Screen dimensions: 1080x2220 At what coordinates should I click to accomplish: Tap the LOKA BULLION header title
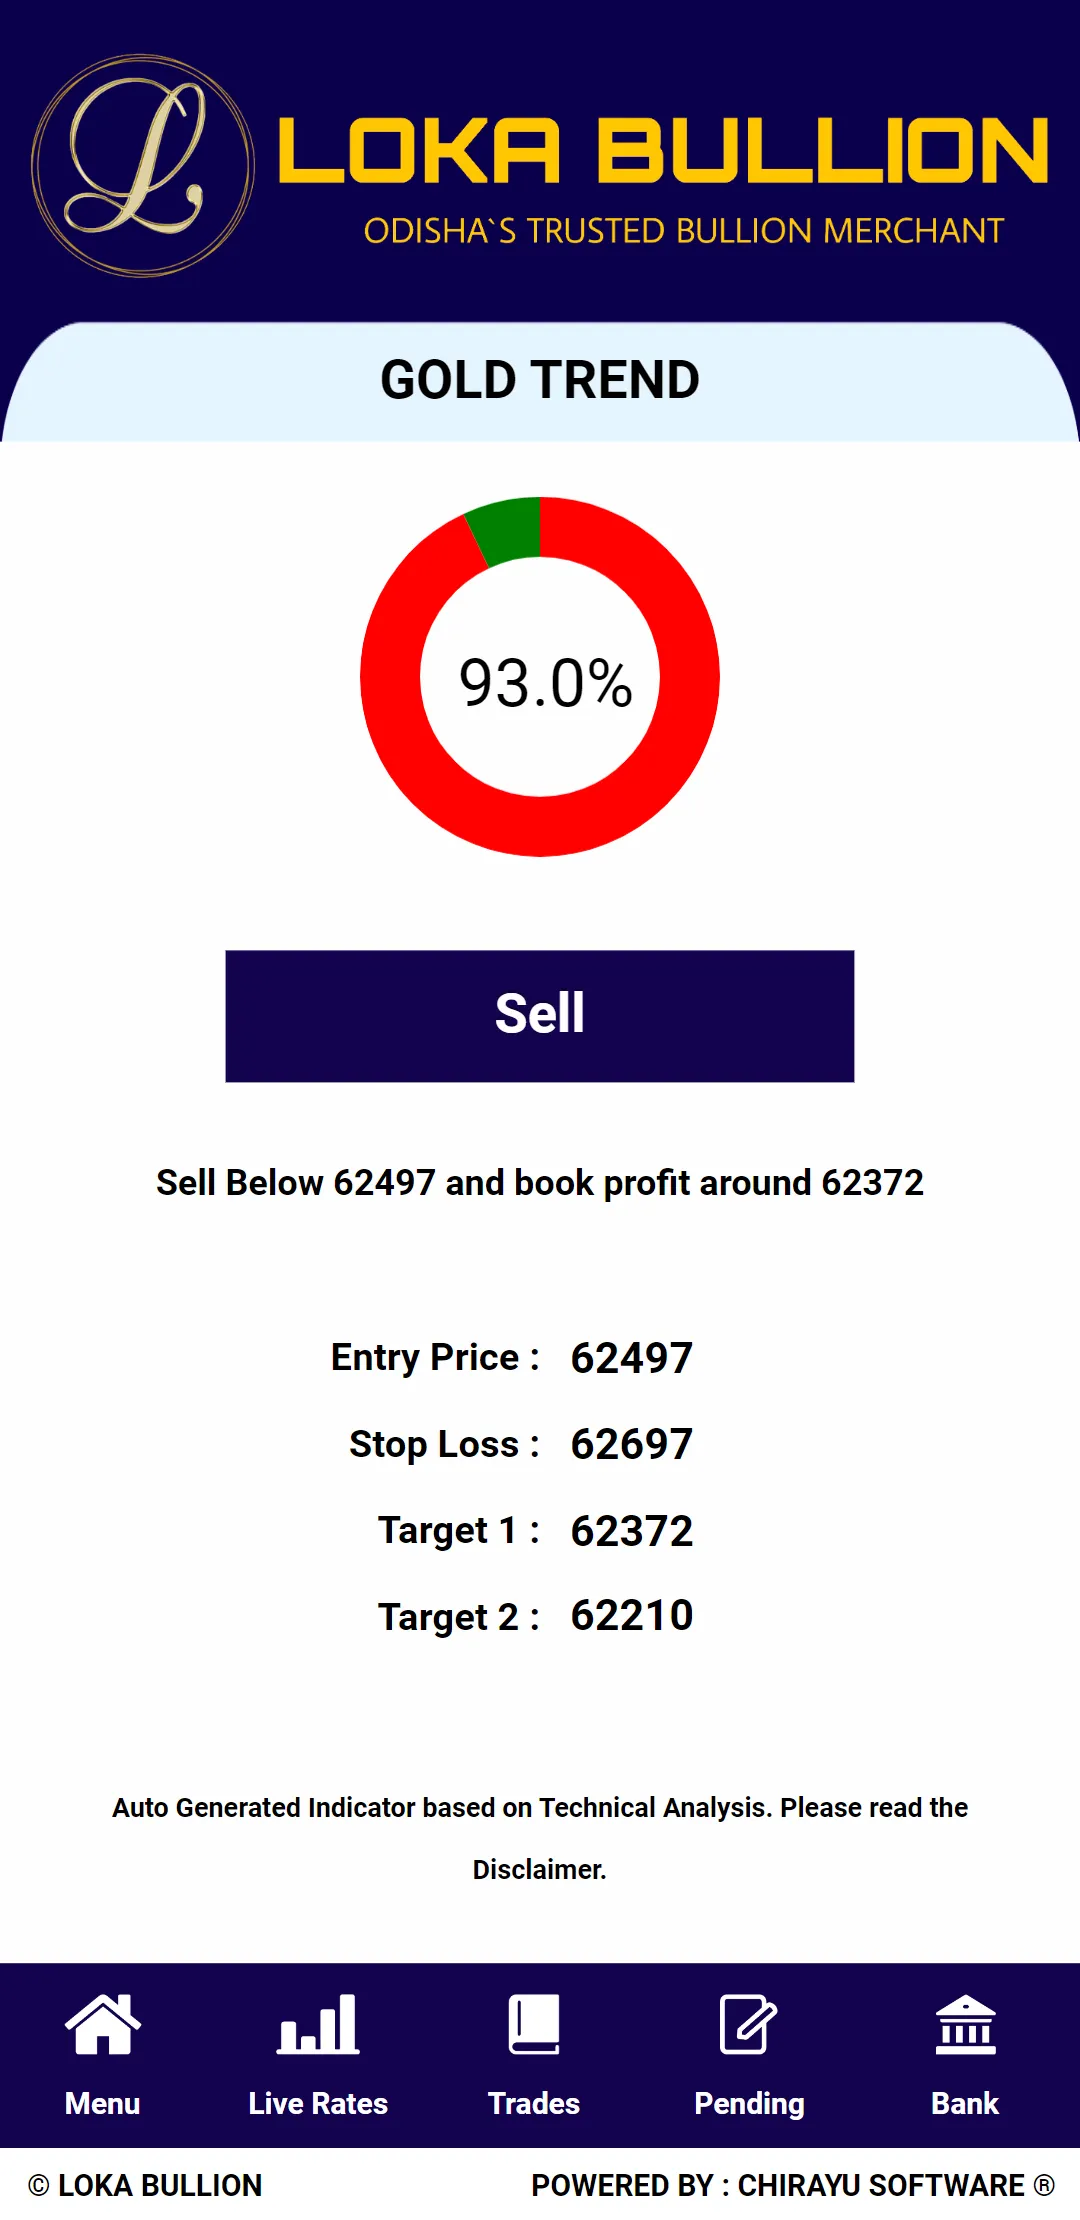tap(662, 151)
